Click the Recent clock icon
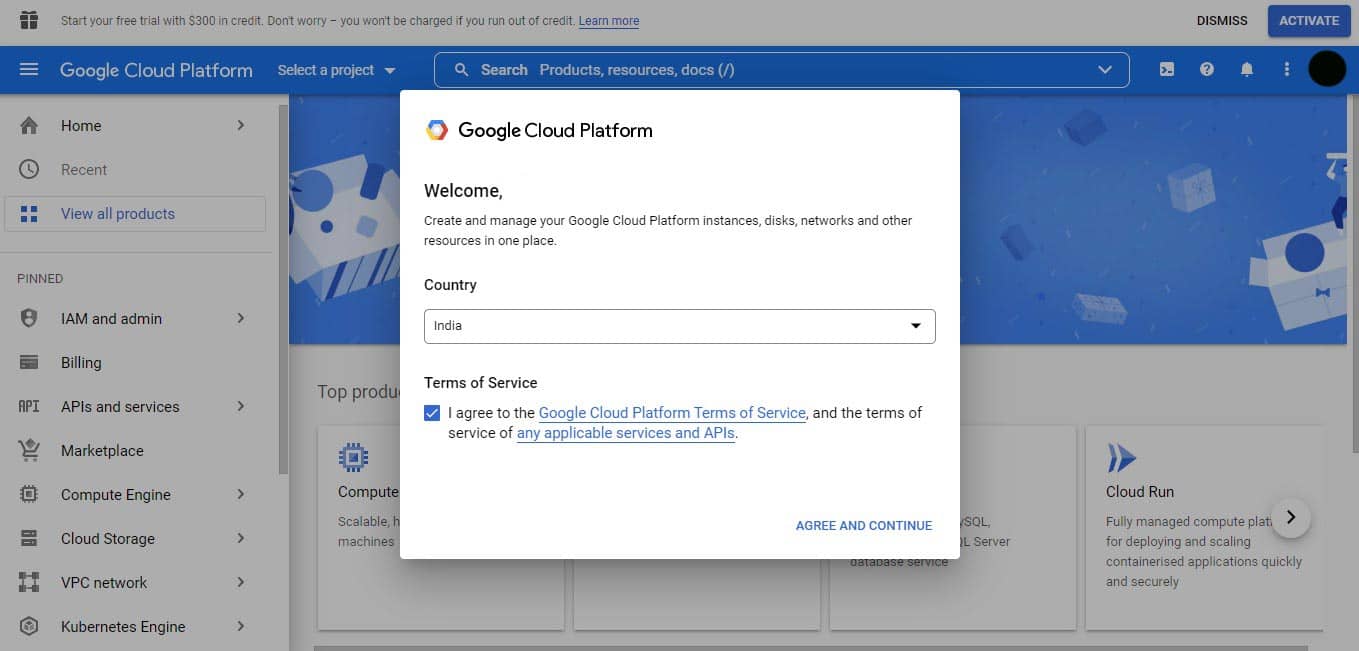 click(x=29, y=170)
